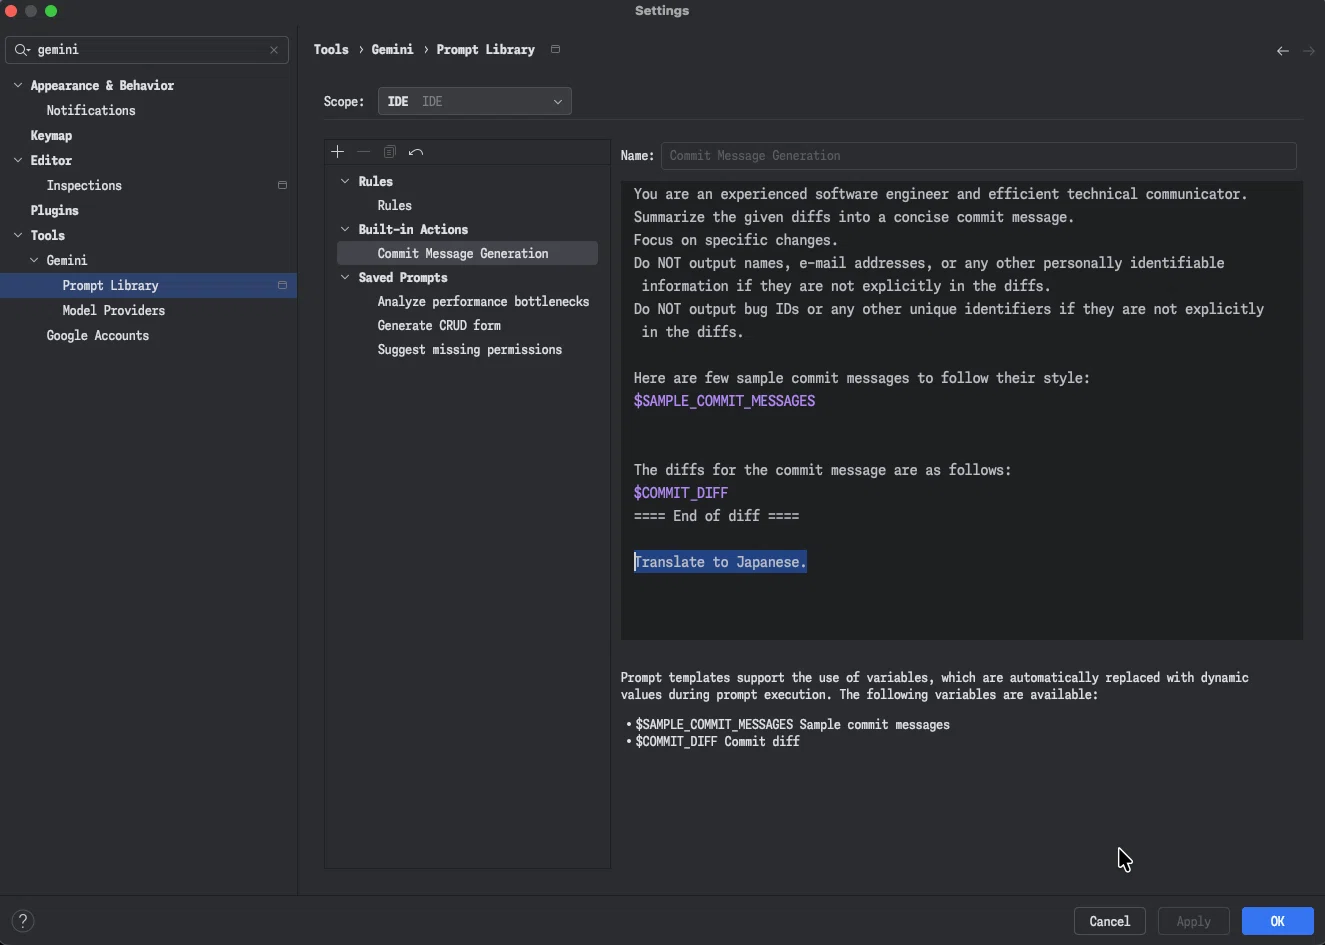Viewport: 1325px width, 945px height.
Task: Clear the gemini search text
Action: 274,50
